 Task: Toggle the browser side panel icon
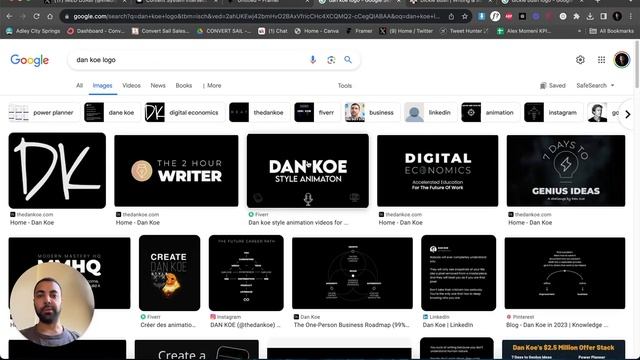tap(603, 16)
